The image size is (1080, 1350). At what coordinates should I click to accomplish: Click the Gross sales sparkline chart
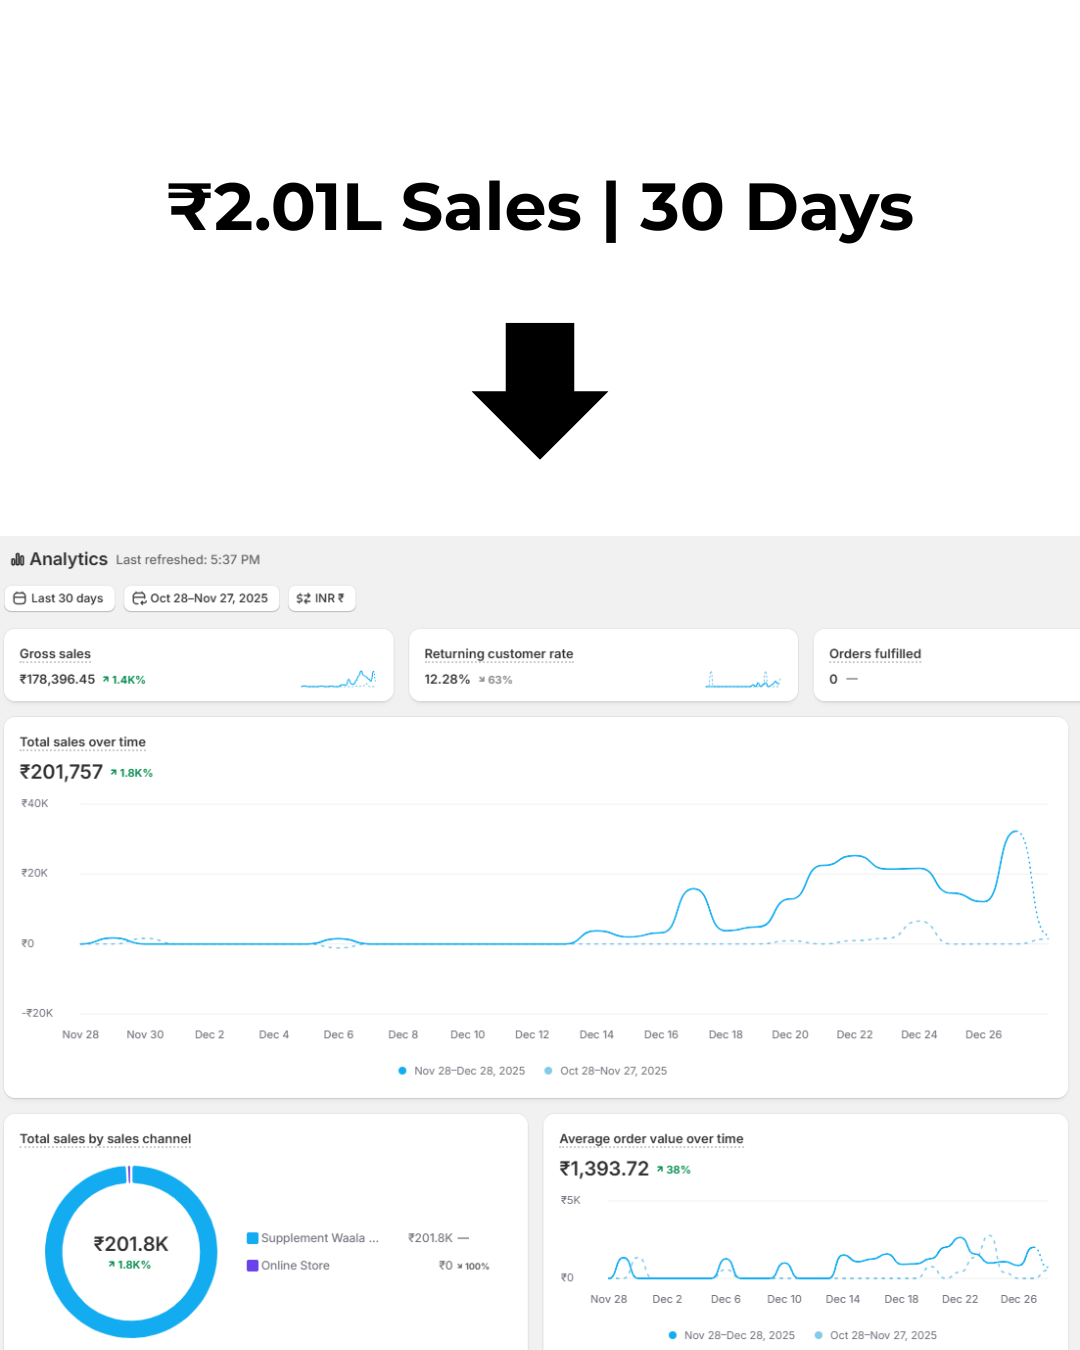click(x=338, y=680)
